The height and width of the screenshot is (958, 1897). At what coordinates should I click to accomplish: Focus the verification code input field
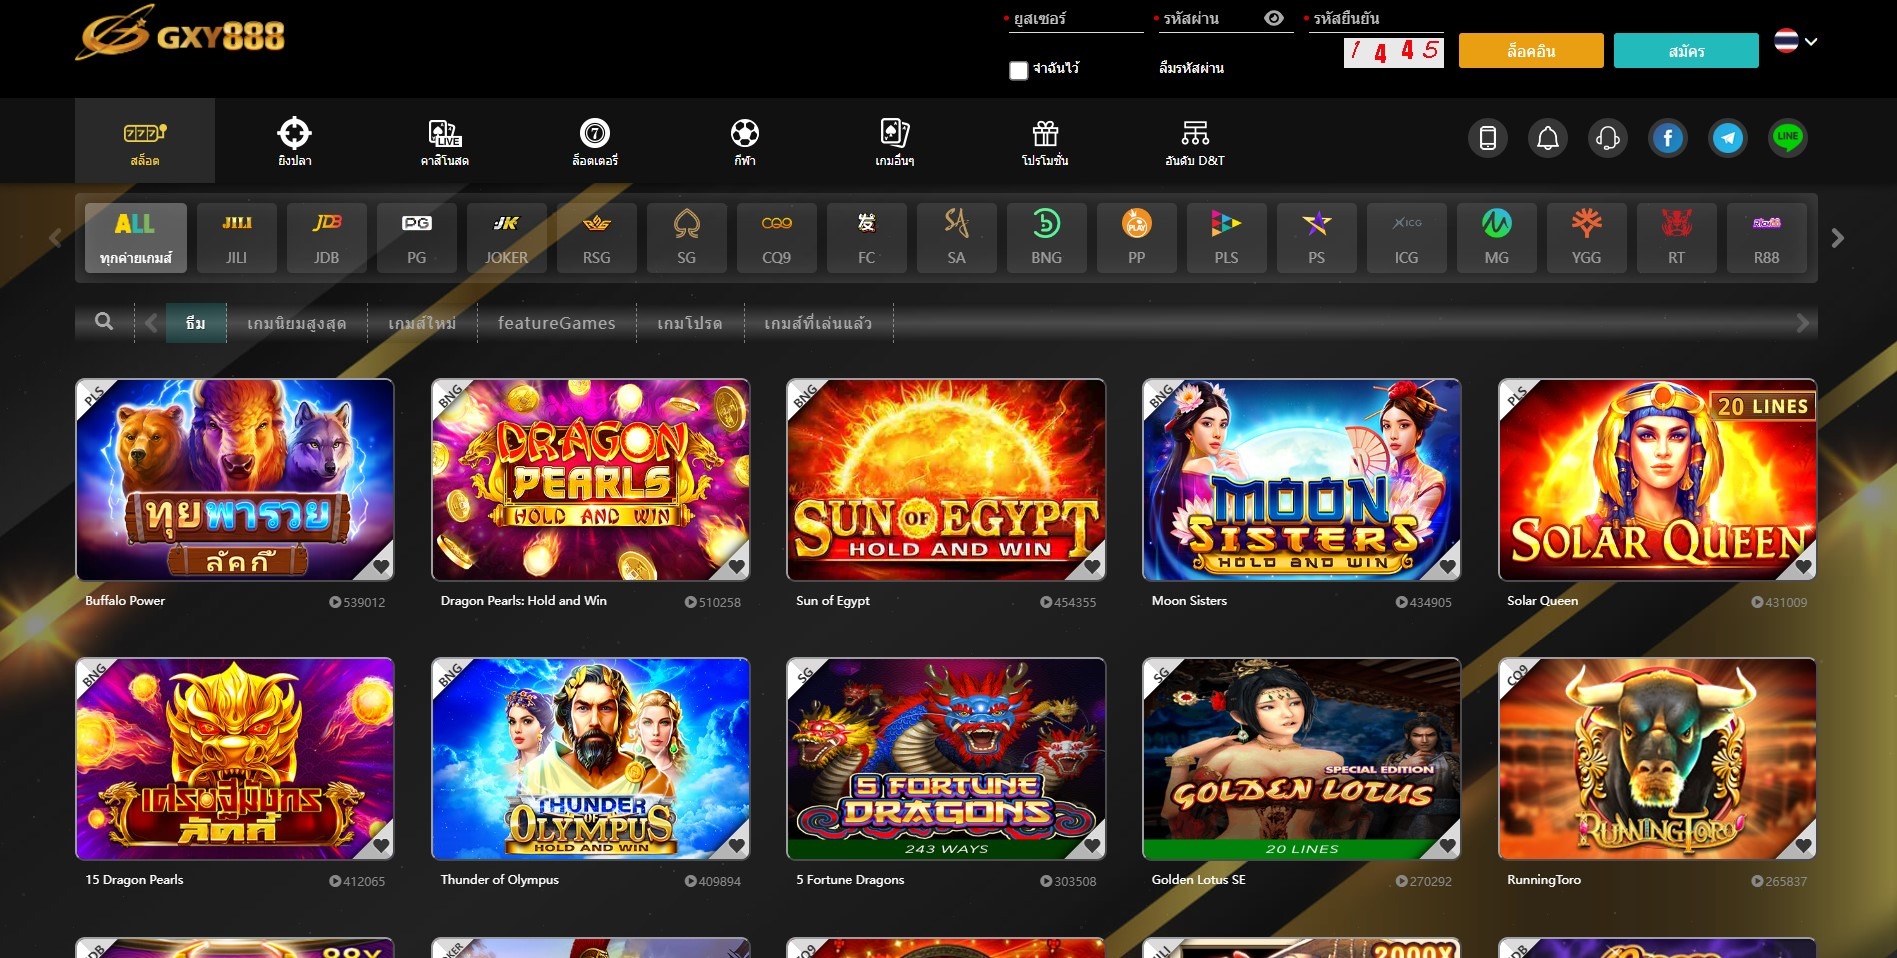tap(1376, 19)
